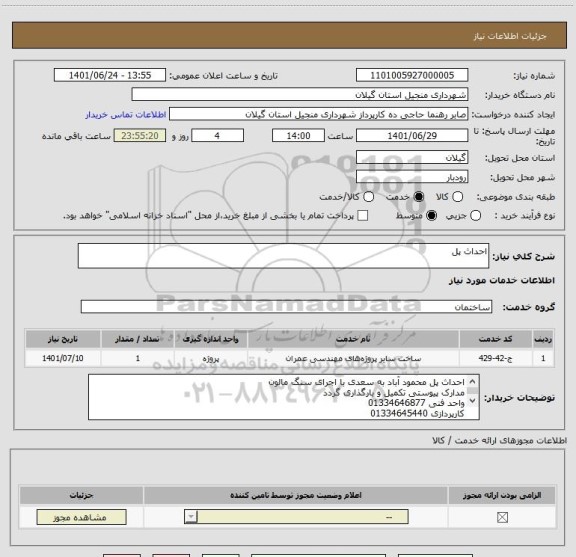576x557 pixels.
Task: Click the request creator name field
Action: coord(318,114)
